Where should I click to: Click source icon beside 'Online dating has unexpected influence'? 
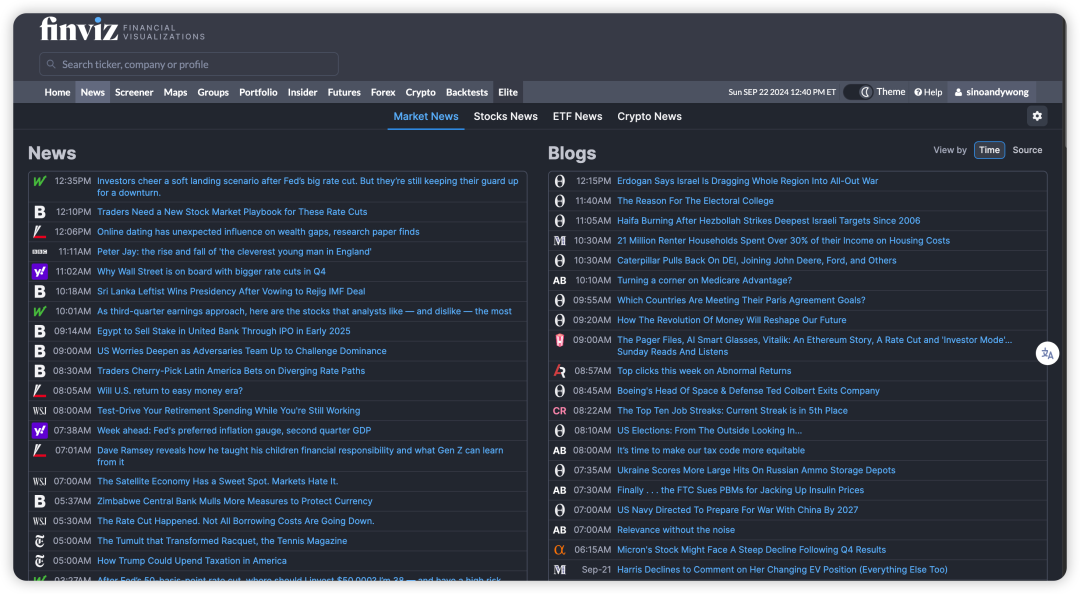[40, 232]
